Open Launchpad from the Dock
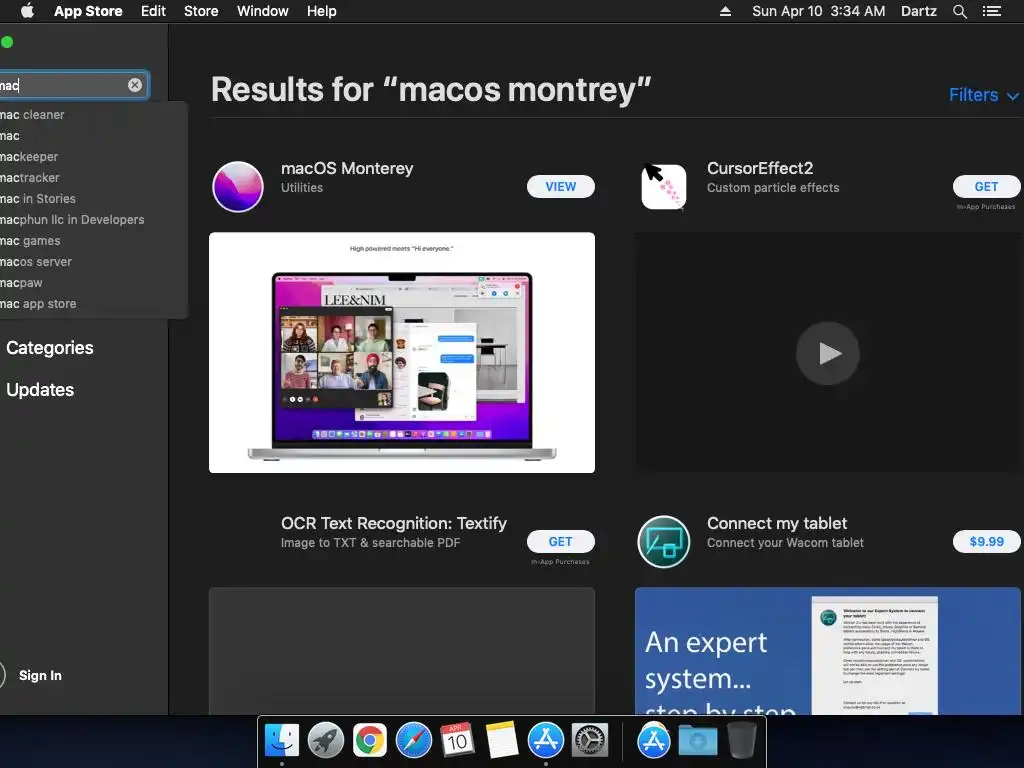Image resolution: width=1024 pixels, height=768 pixels. pos(326,741)
